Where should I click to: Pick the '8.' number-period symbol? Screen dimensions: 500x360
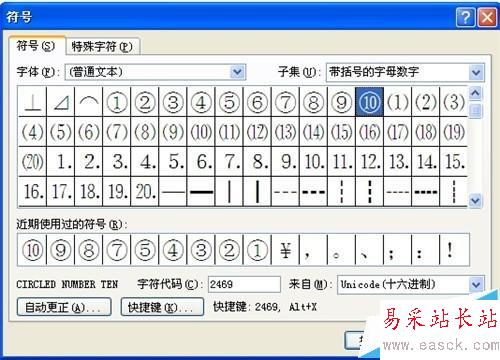(x=257, y=162)
